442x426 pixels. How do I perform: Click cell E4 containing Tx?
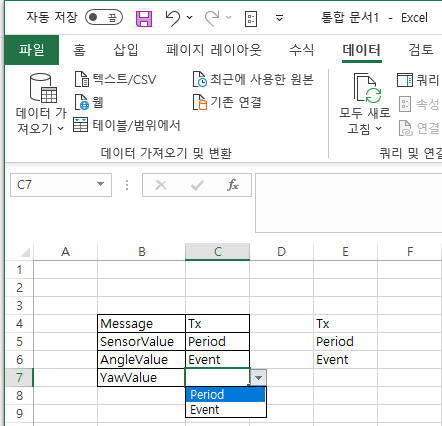coord(346,324)
